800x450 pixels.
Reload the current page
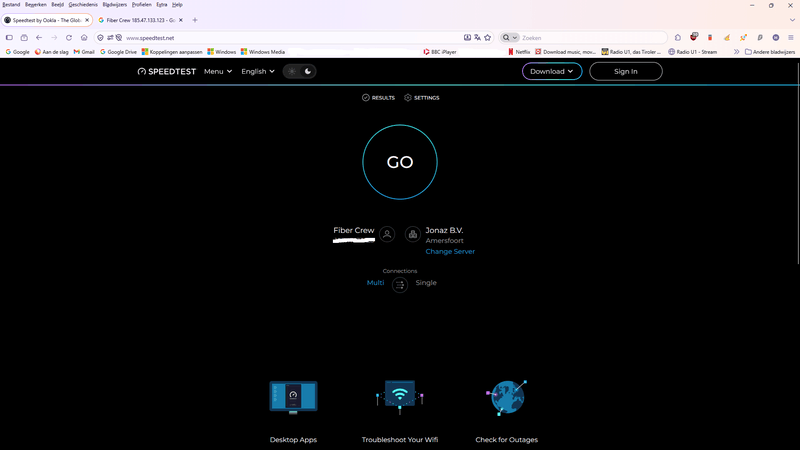pyautogui.click(x=69, y=38)
